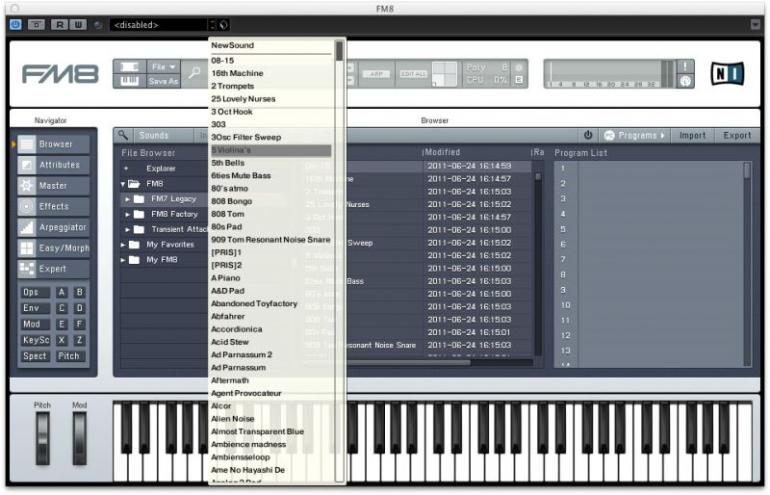Click the Easy/Morph grid icon
This screenshot has width=770, height=495.
[27, 248]
